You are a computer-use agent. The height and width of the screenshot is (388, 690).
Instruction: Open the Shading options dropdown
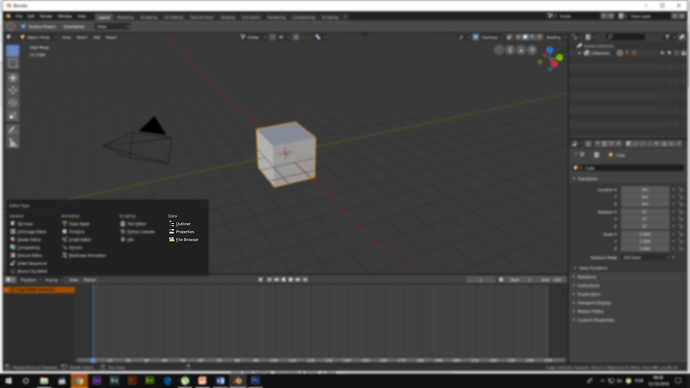[x=555, y=37]
